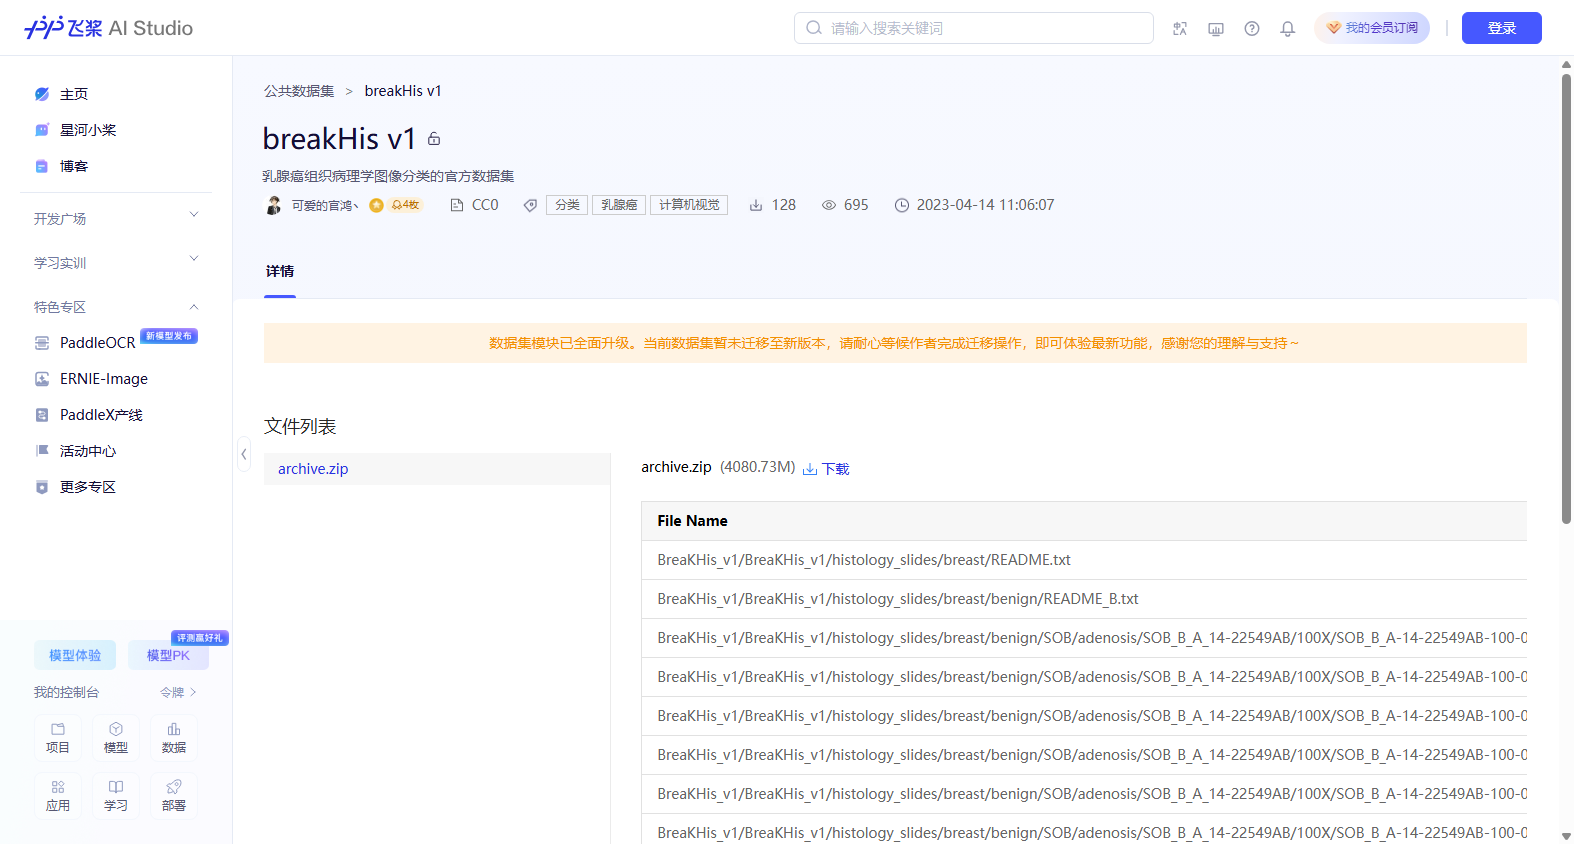Screen dimensions: 1574x844
Task: Click the monitor screen icon in header
Action: pos(1216,29)
